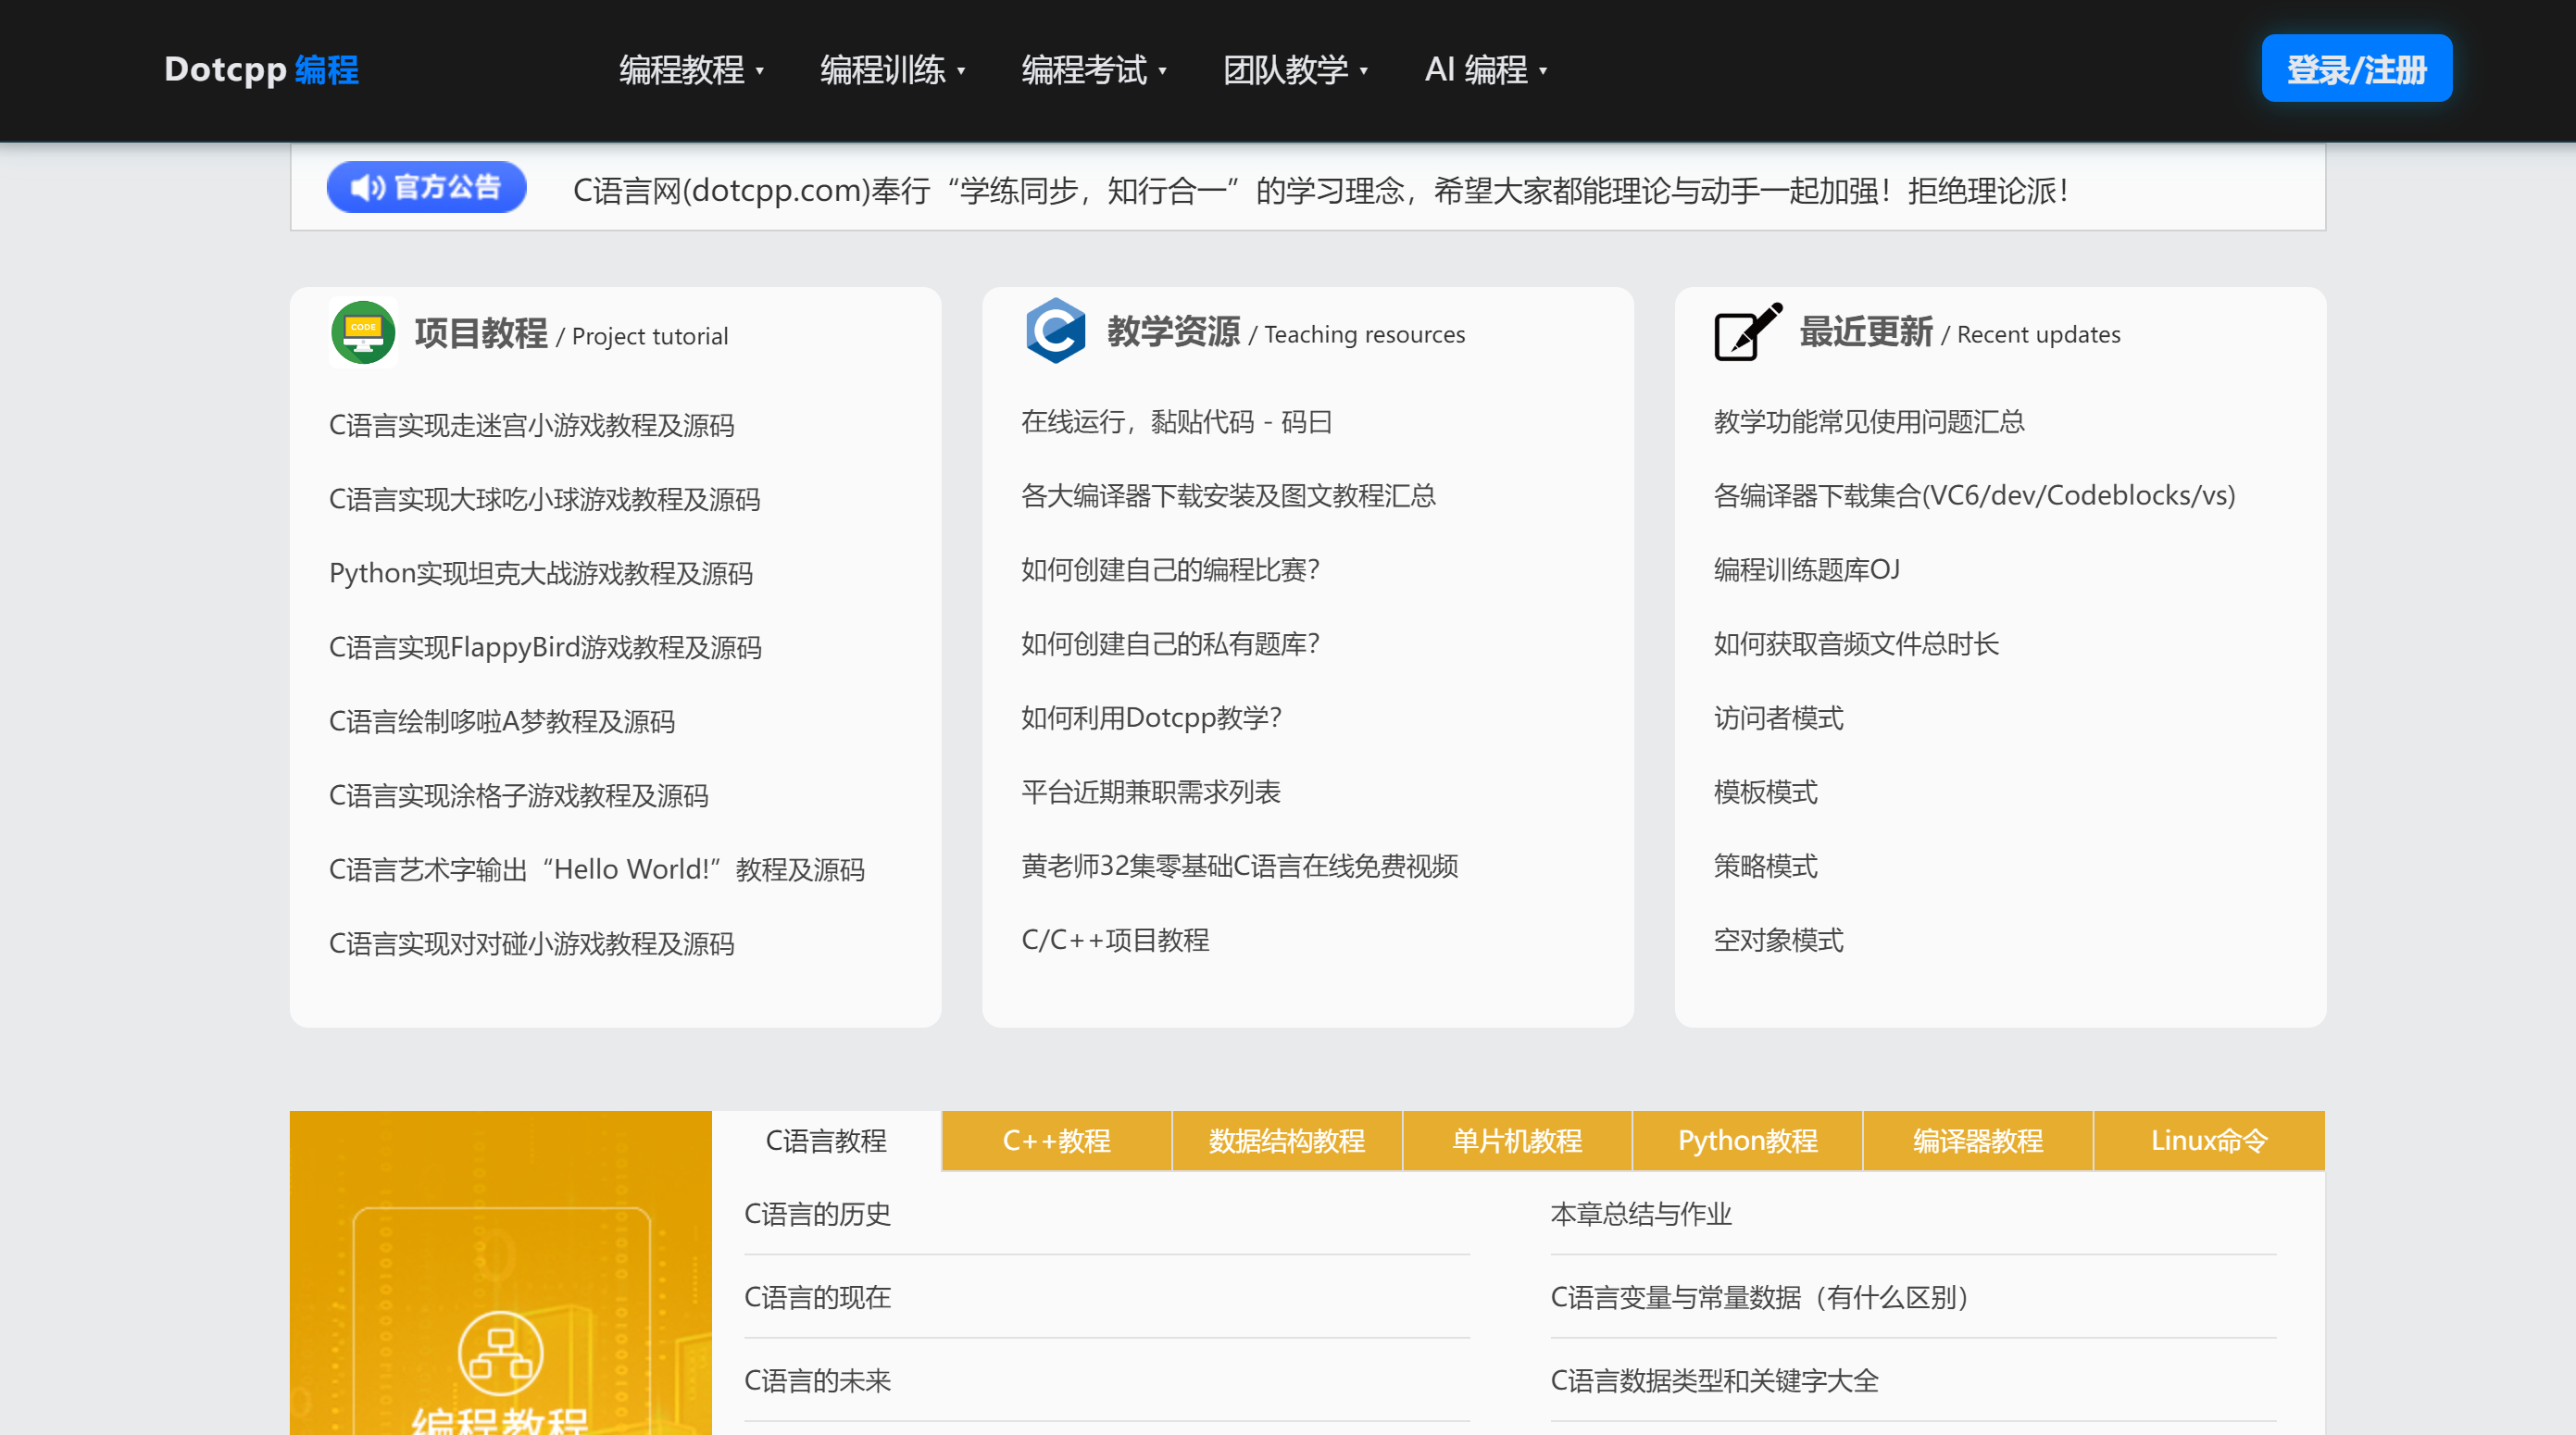This screenshot has height=1435, width=2576.
Task: Expand the 编程考试 dropdown menu
Action: (x=1094, y=70)
